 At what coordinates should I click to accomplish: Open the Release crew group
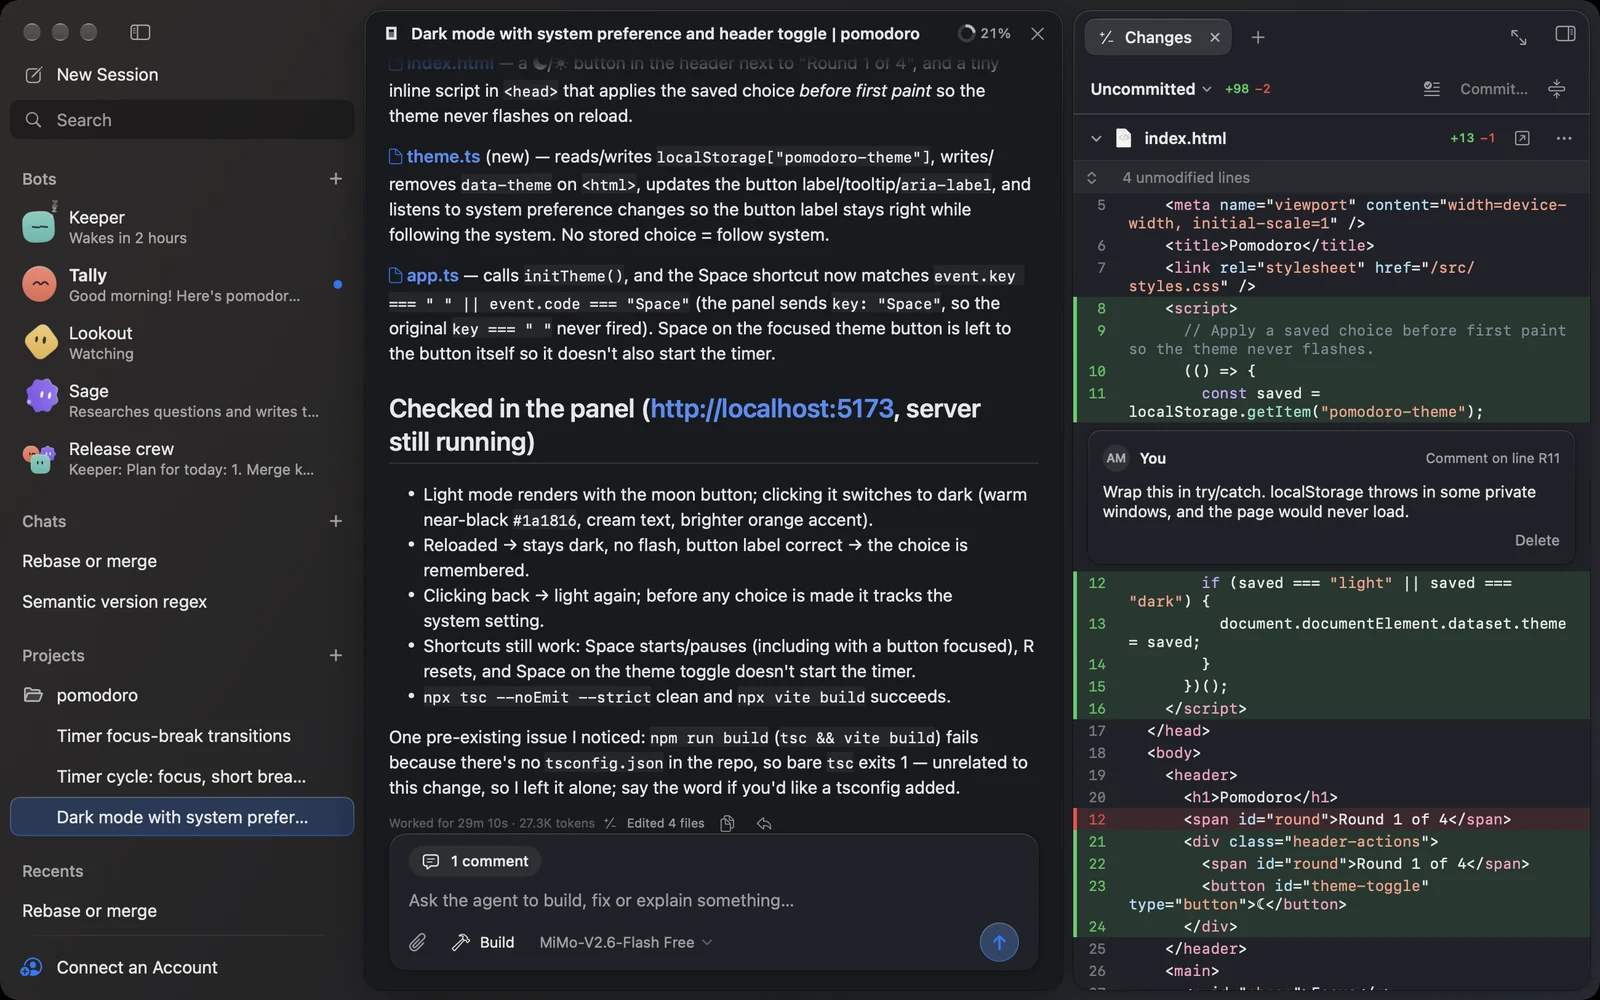tap(182, 459)
